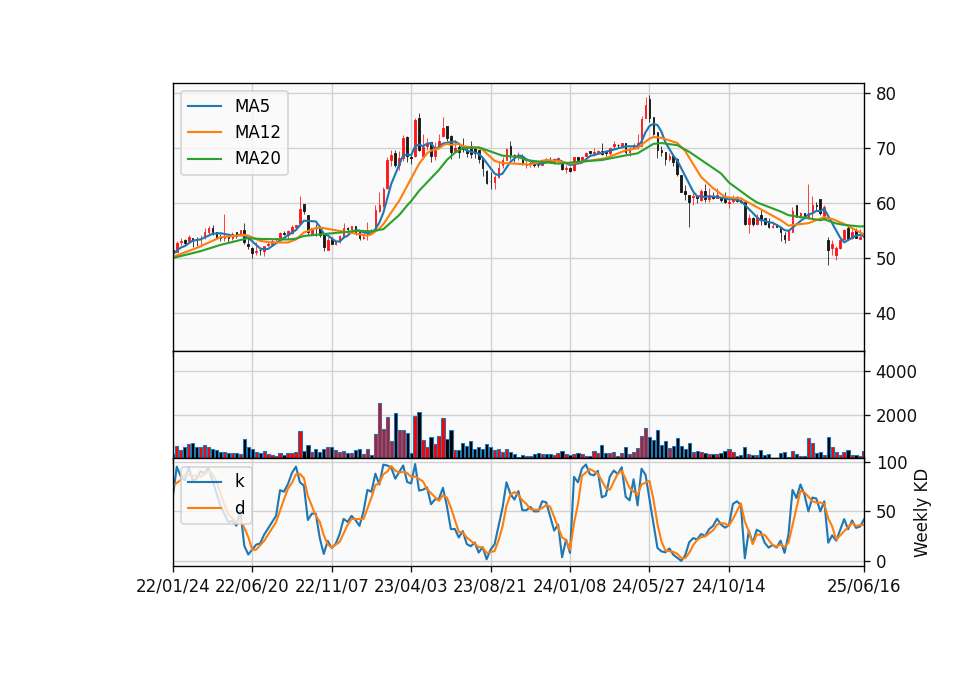Click the 24/05/27 date tick label

pyautogui.click(x=648, y=587)
